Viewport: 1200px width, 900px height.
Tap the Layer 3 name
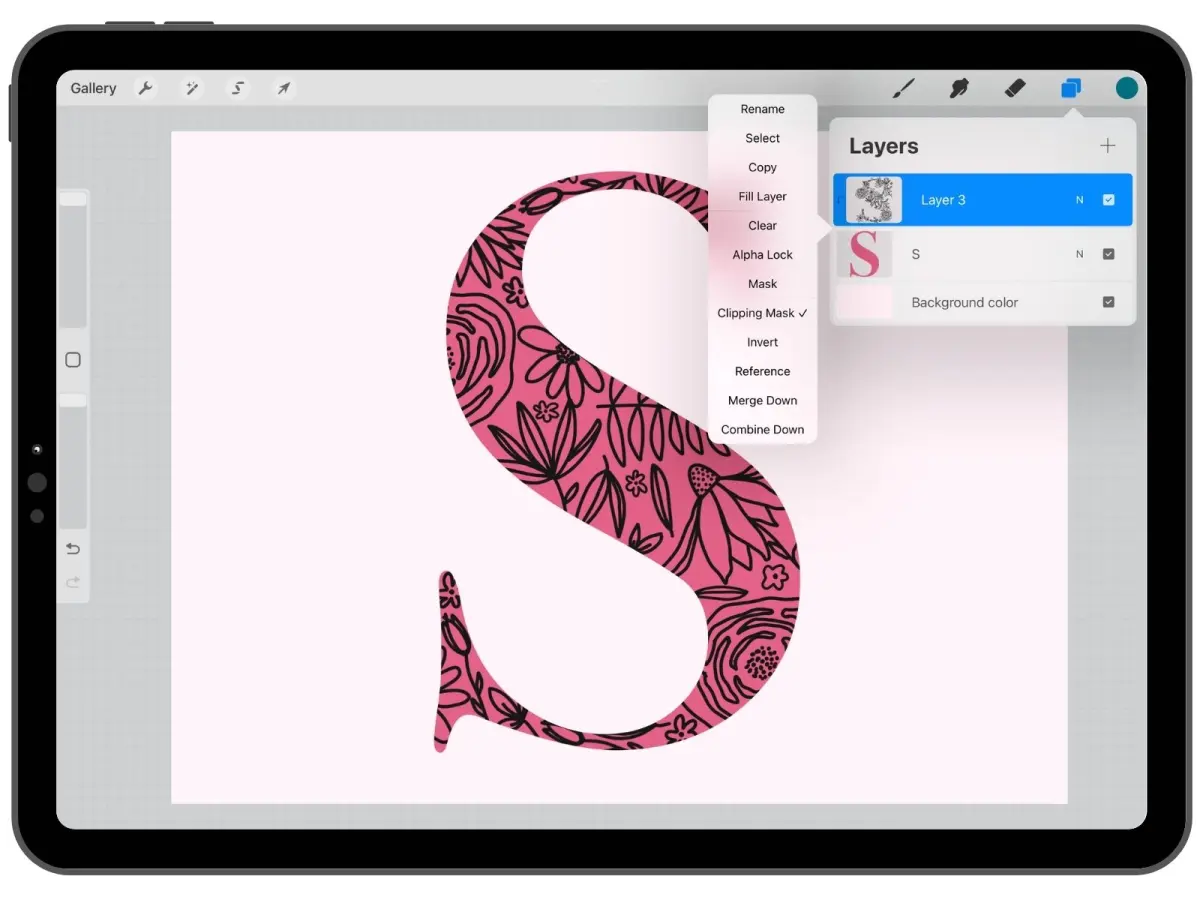943,200
